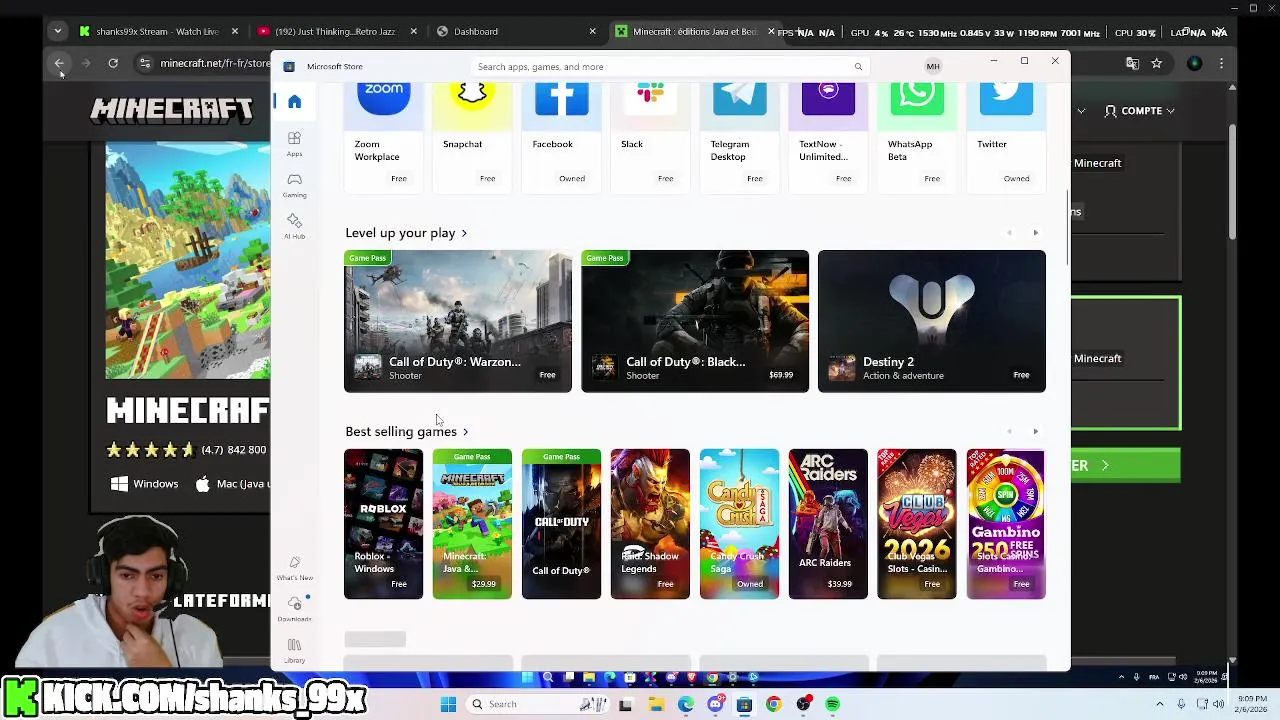The height and width of the screenshot is (720, 1280).
Task: Close the Dashboard browser tab
Action: tap(592, 31)
